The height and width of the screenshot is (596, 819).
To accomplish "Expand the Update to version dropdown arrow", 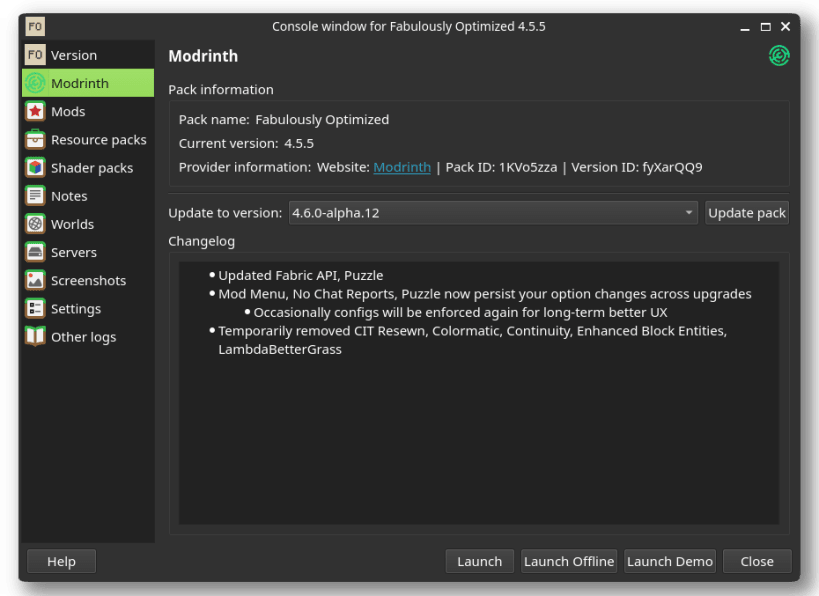I will pyautogui.click(x=688, y=213).
